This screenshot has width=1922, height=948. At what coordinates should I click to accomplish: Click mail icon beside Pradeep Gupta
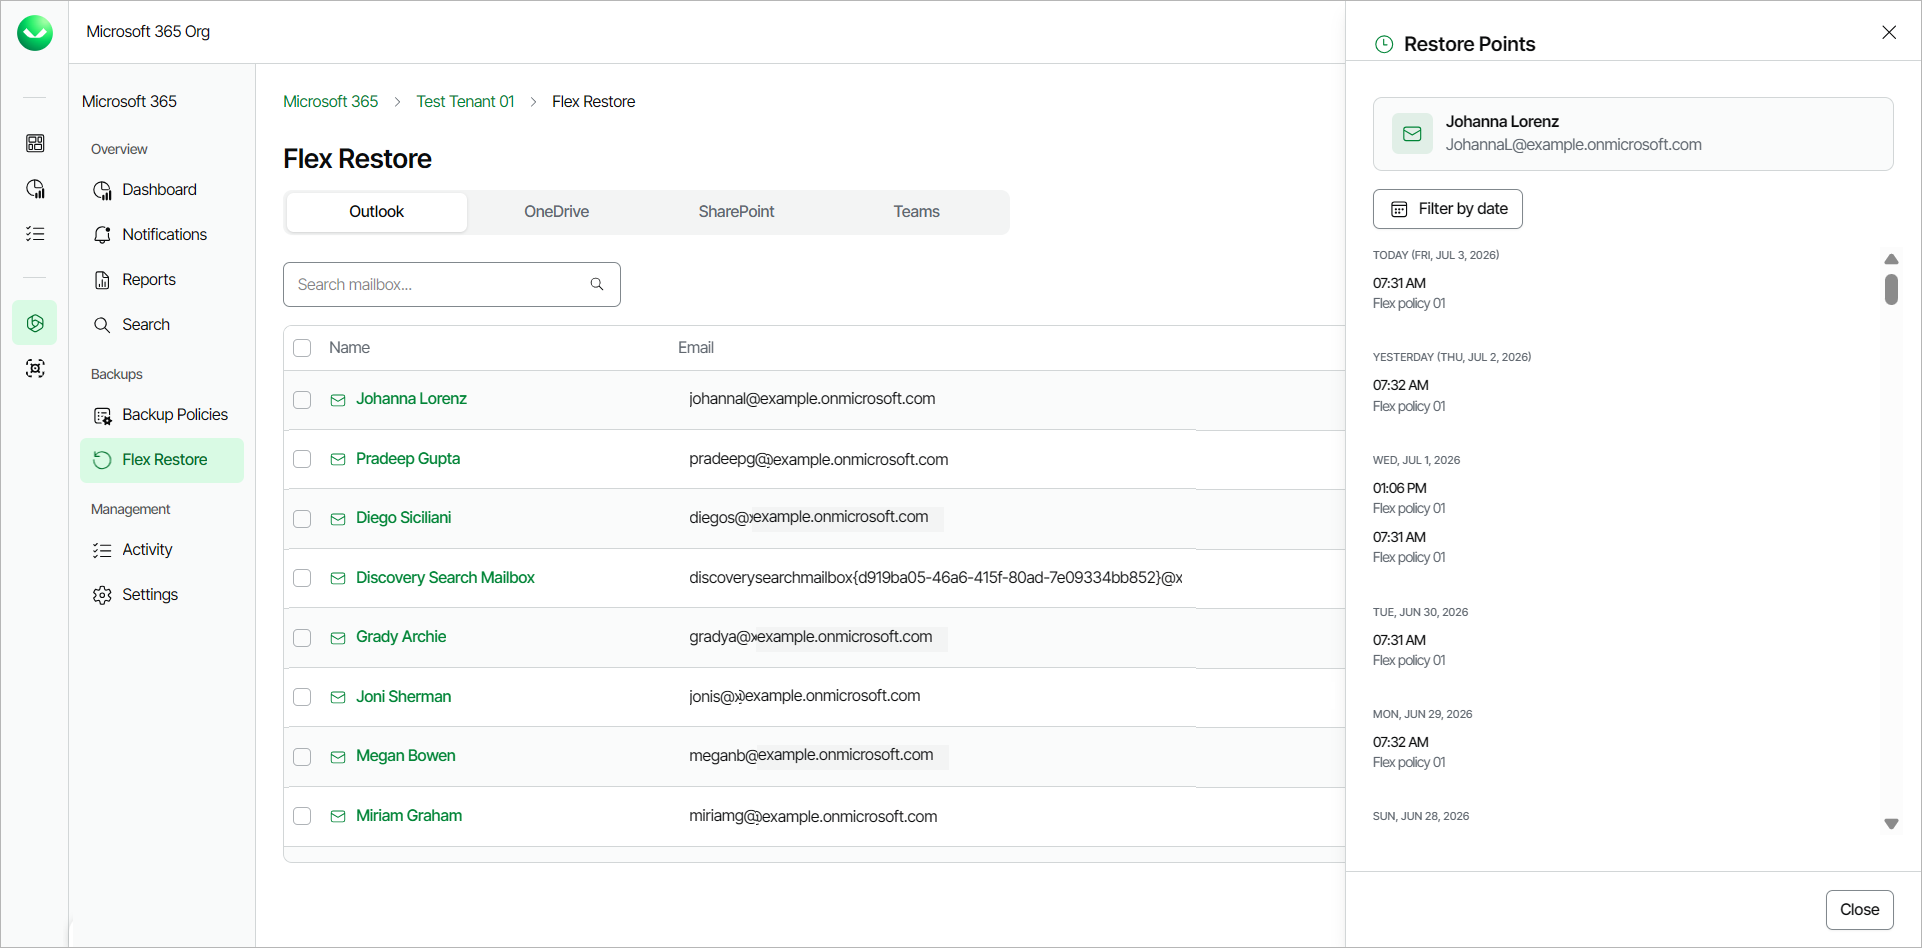[x=338, y=459]
